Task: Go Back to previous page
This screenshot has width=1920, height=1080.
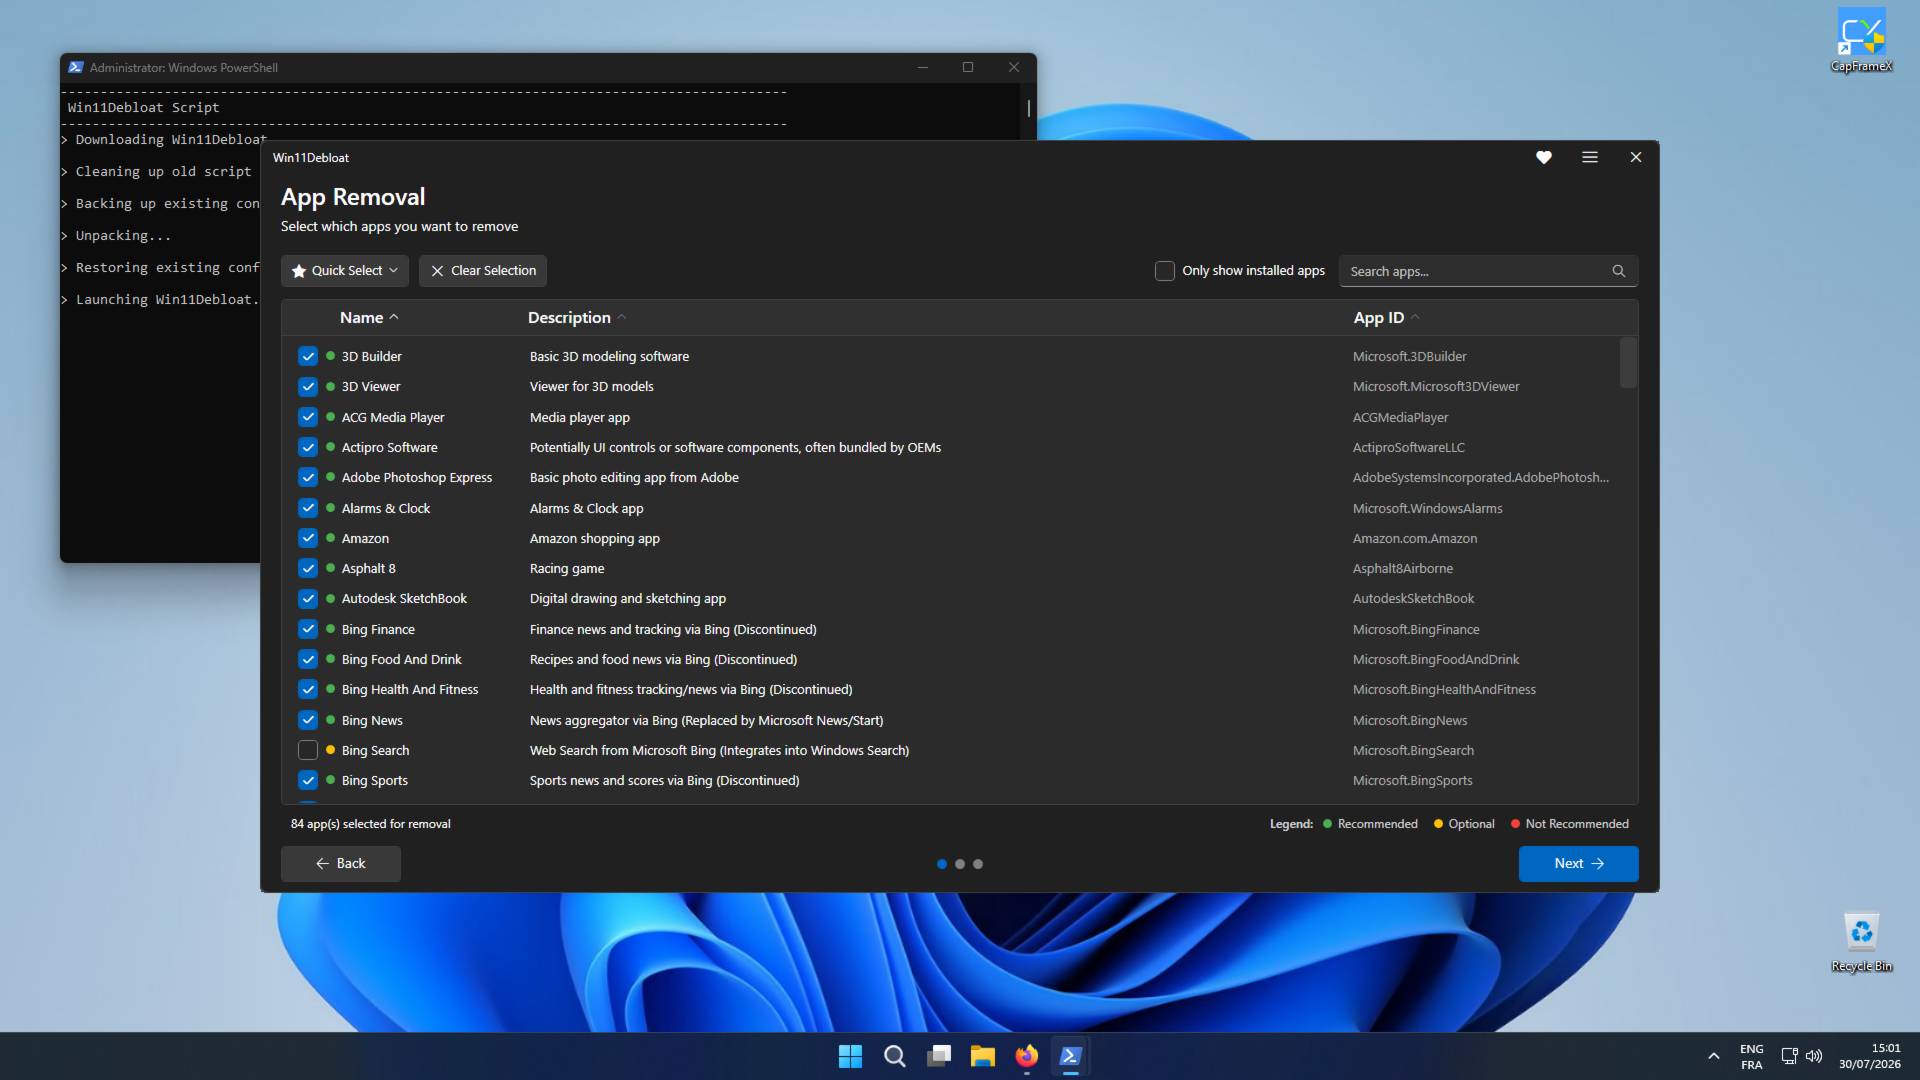Action: [341, 864]
